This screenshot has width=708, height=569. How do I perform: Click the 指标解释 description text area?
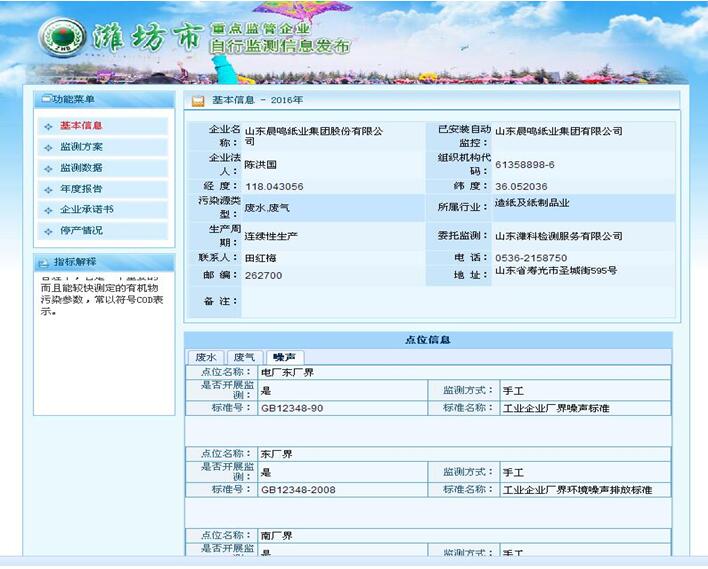(103, 300)
